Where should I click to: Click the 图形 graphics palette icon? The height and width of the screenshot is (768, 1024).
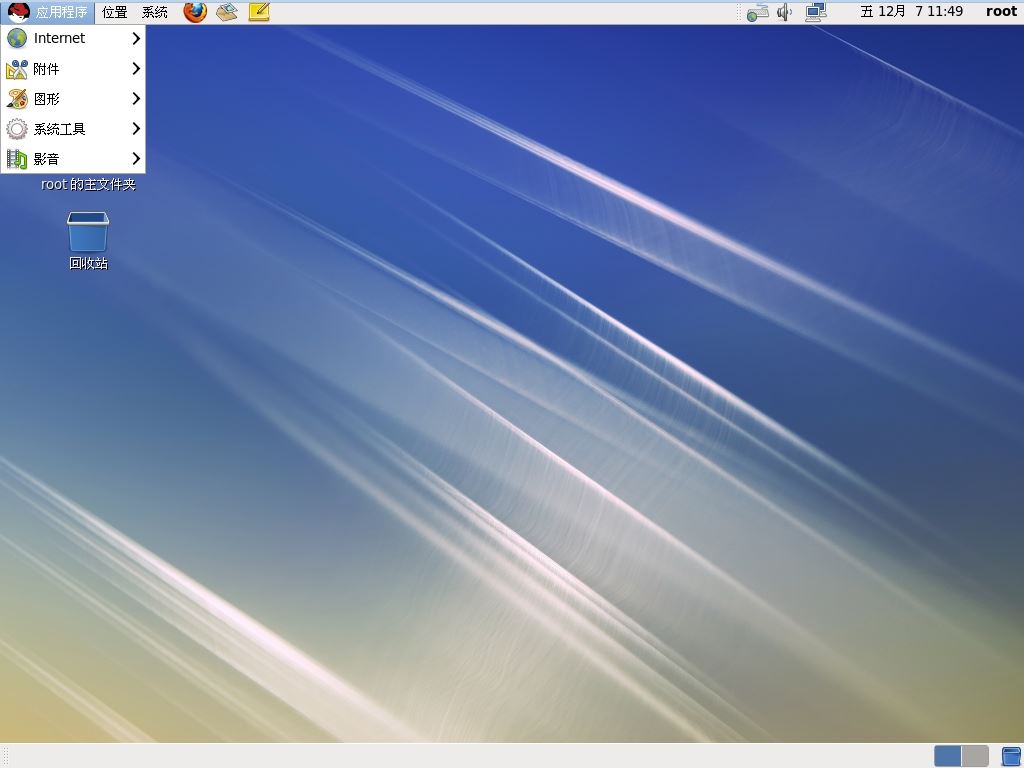pos(17,99)
